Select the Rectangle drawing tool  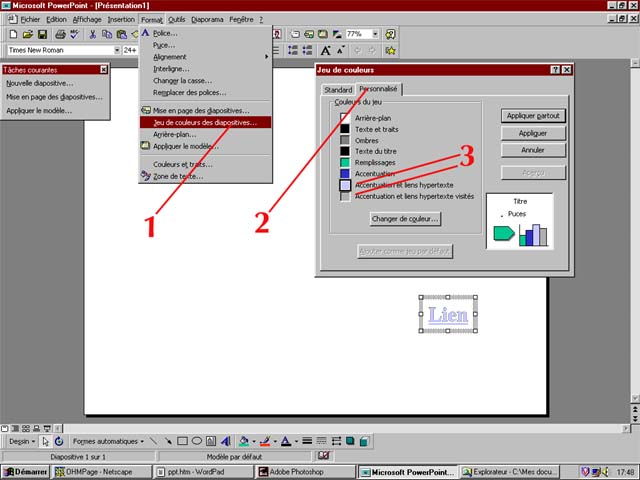(183, 441)
